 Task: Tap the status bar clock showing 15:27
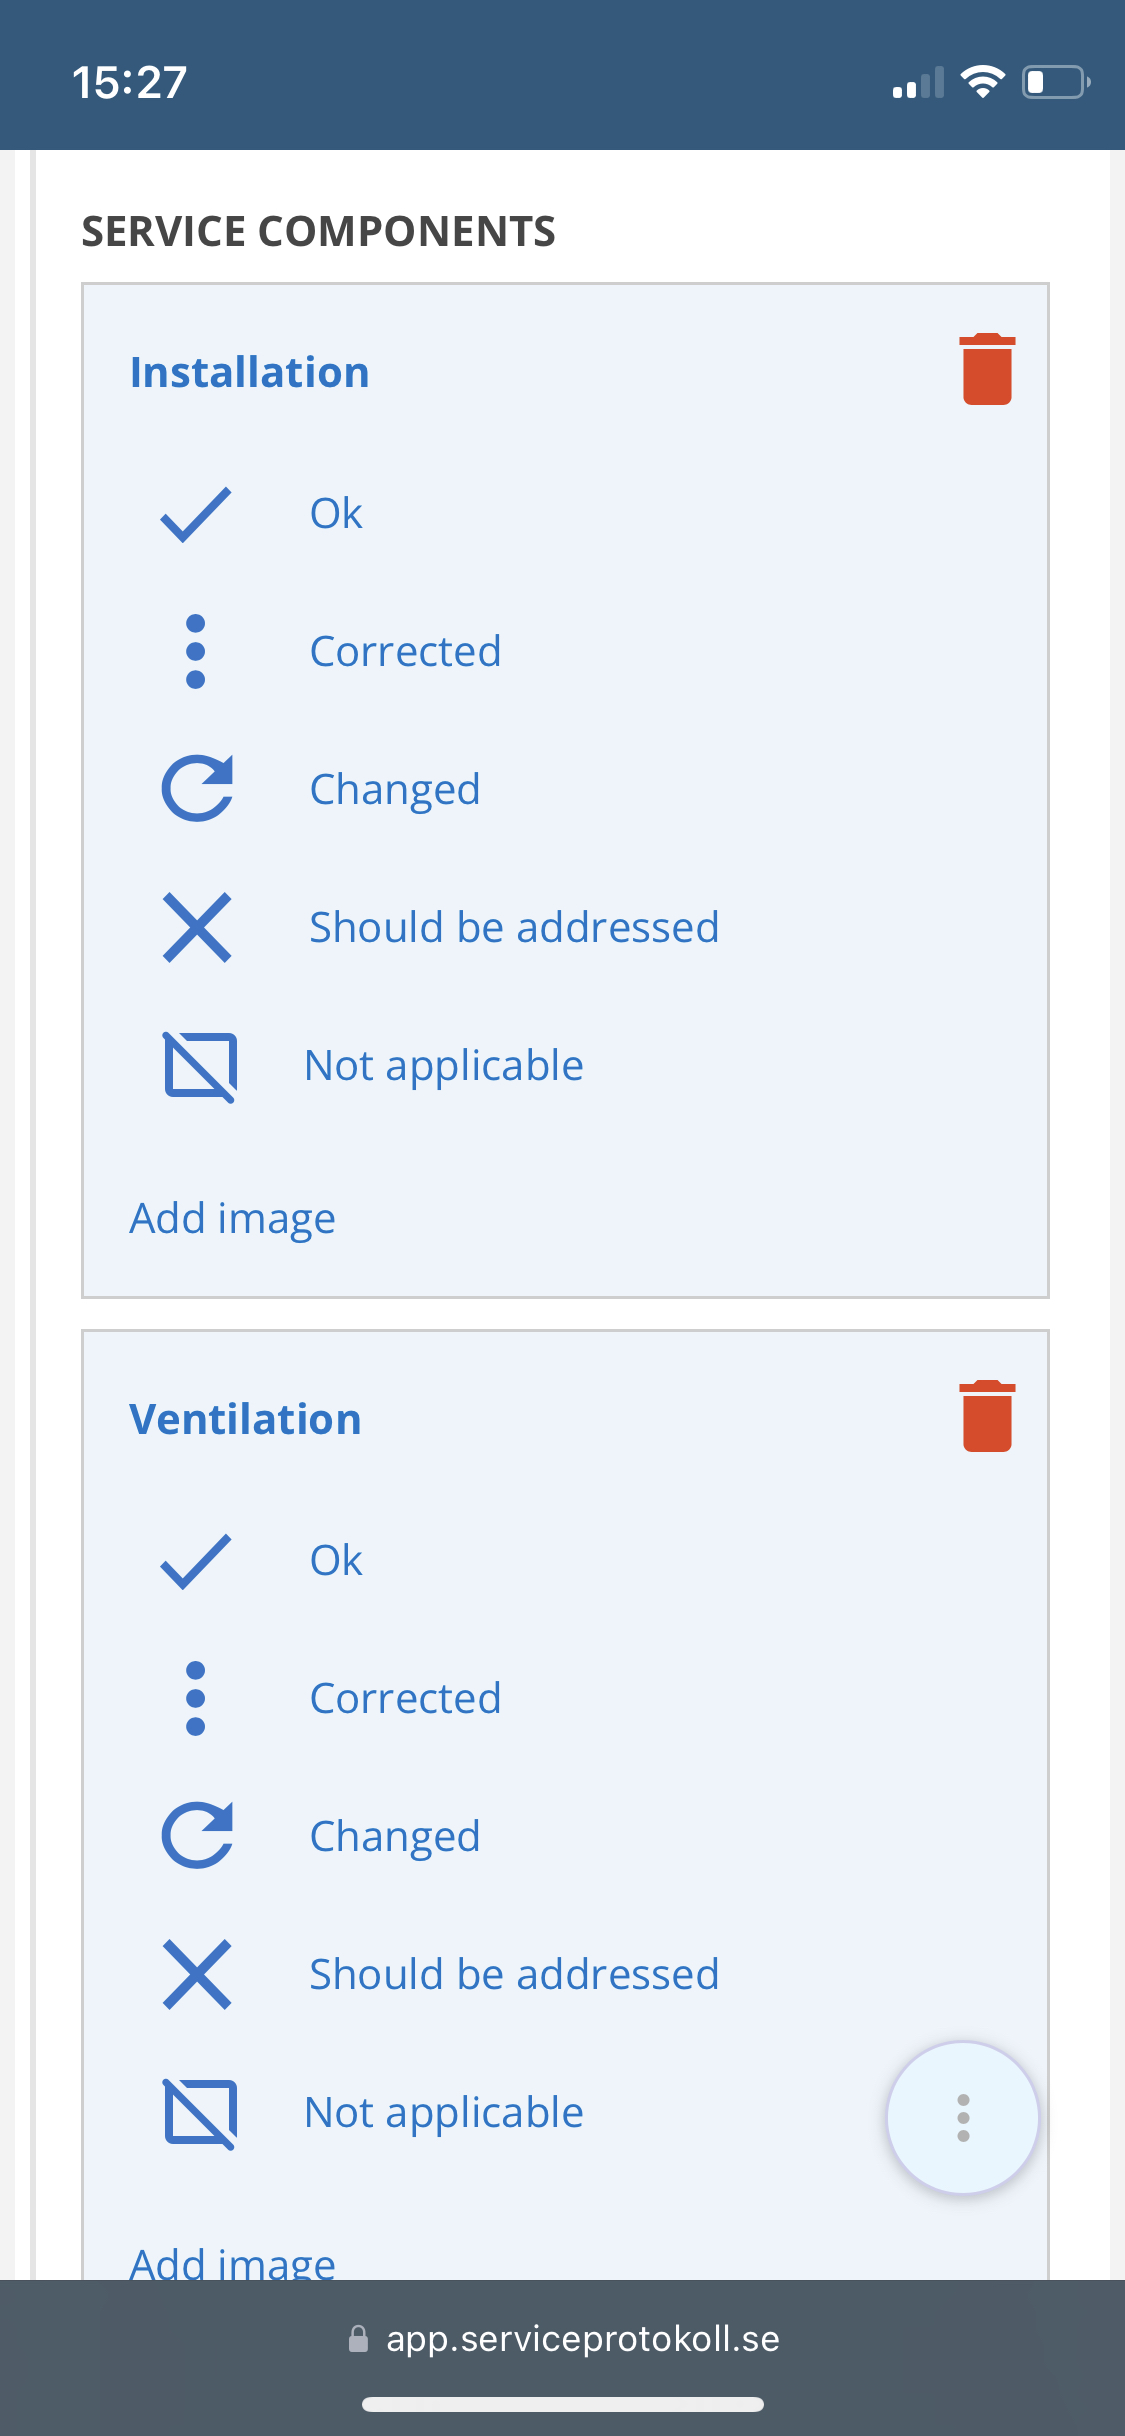(x=129, y=82)
